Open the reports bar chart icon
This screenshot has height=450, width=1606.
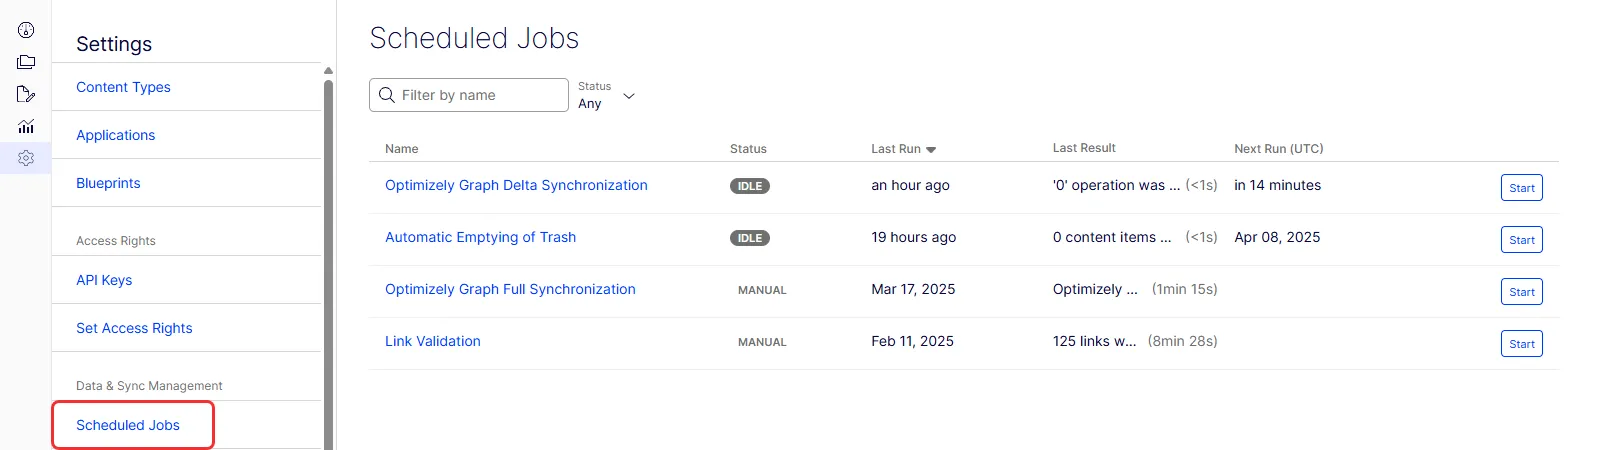coord(26,126)
